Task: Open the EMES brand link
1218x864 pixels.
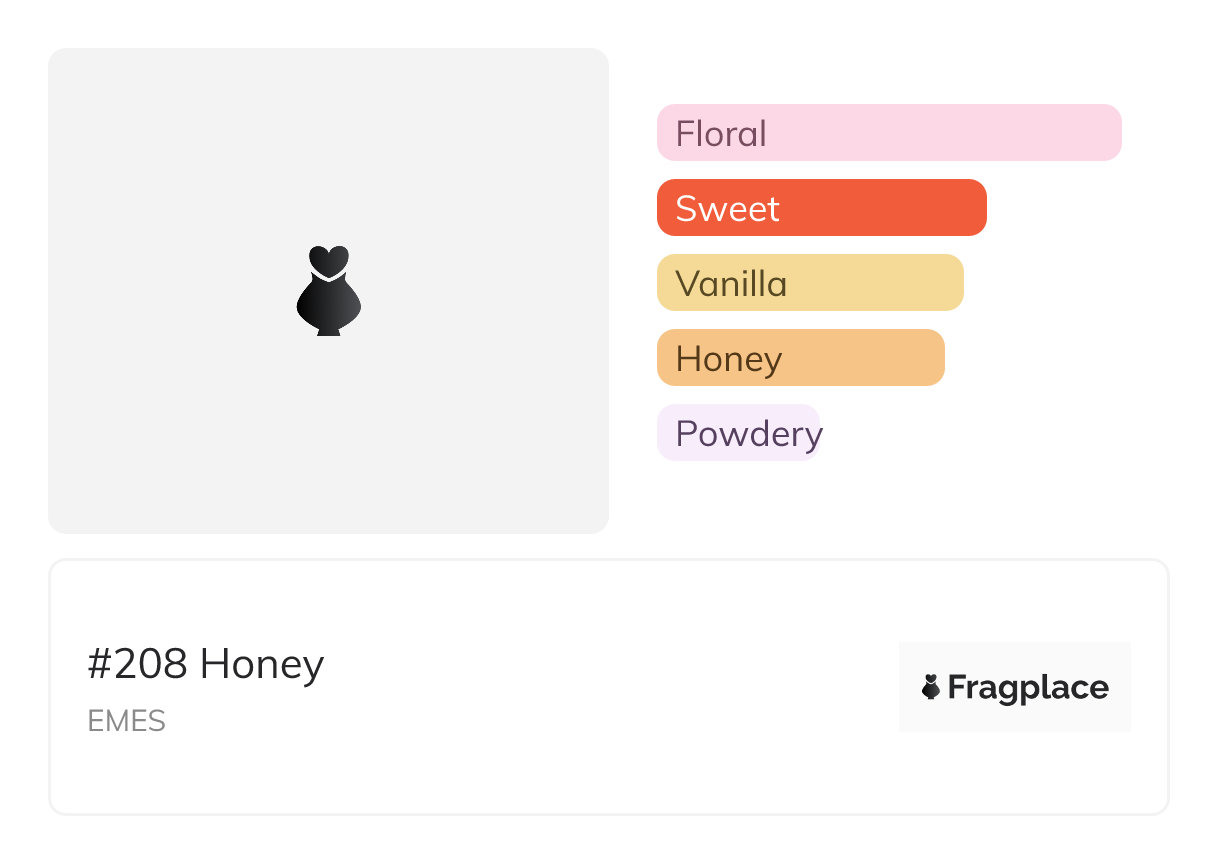Action: [x=126, y=721]
